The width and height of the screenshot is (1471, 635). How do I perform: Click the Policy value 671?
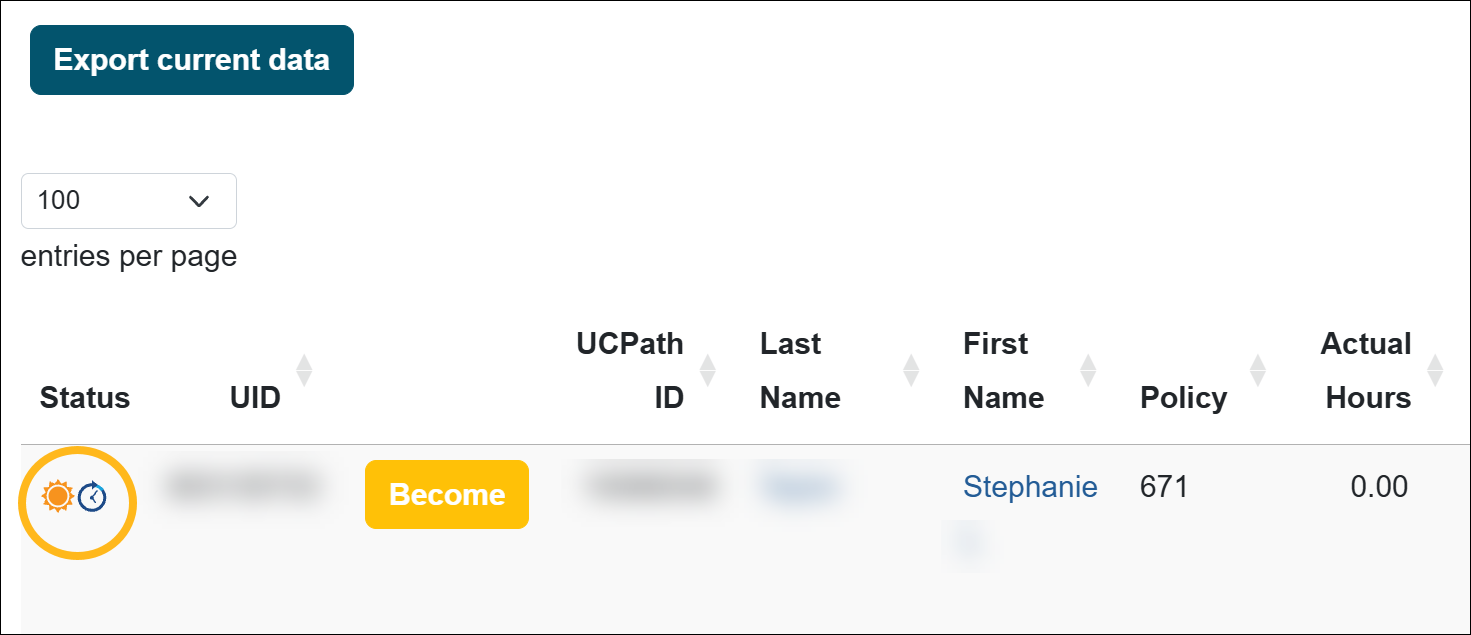tap(1164, 487)
